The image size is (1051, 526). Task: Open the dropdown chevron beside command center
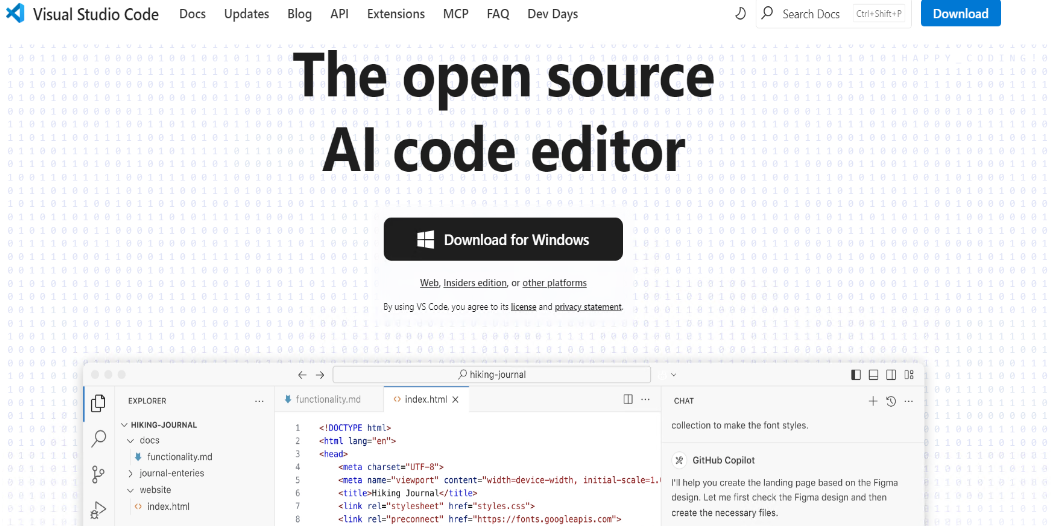pos(674,375)
